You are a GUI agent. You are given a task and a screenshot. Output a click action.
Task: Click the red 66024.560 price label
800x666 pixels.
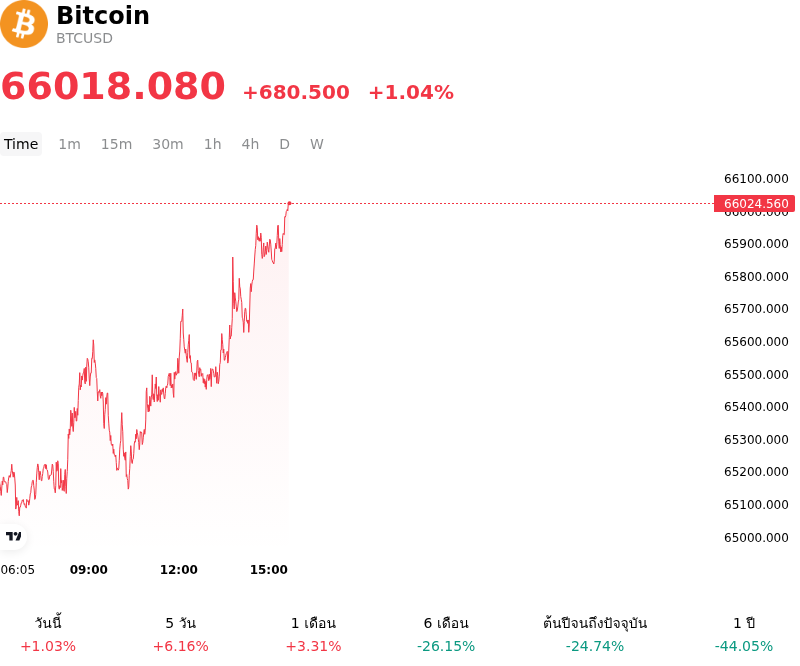point(755,204)
